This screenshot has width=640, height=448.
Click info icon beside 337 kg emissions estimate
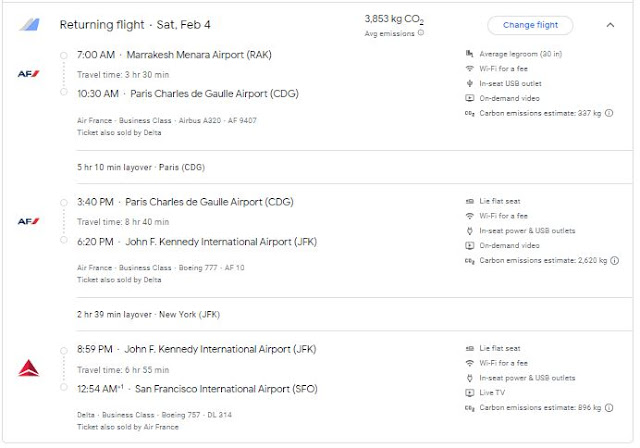[611, 114]
